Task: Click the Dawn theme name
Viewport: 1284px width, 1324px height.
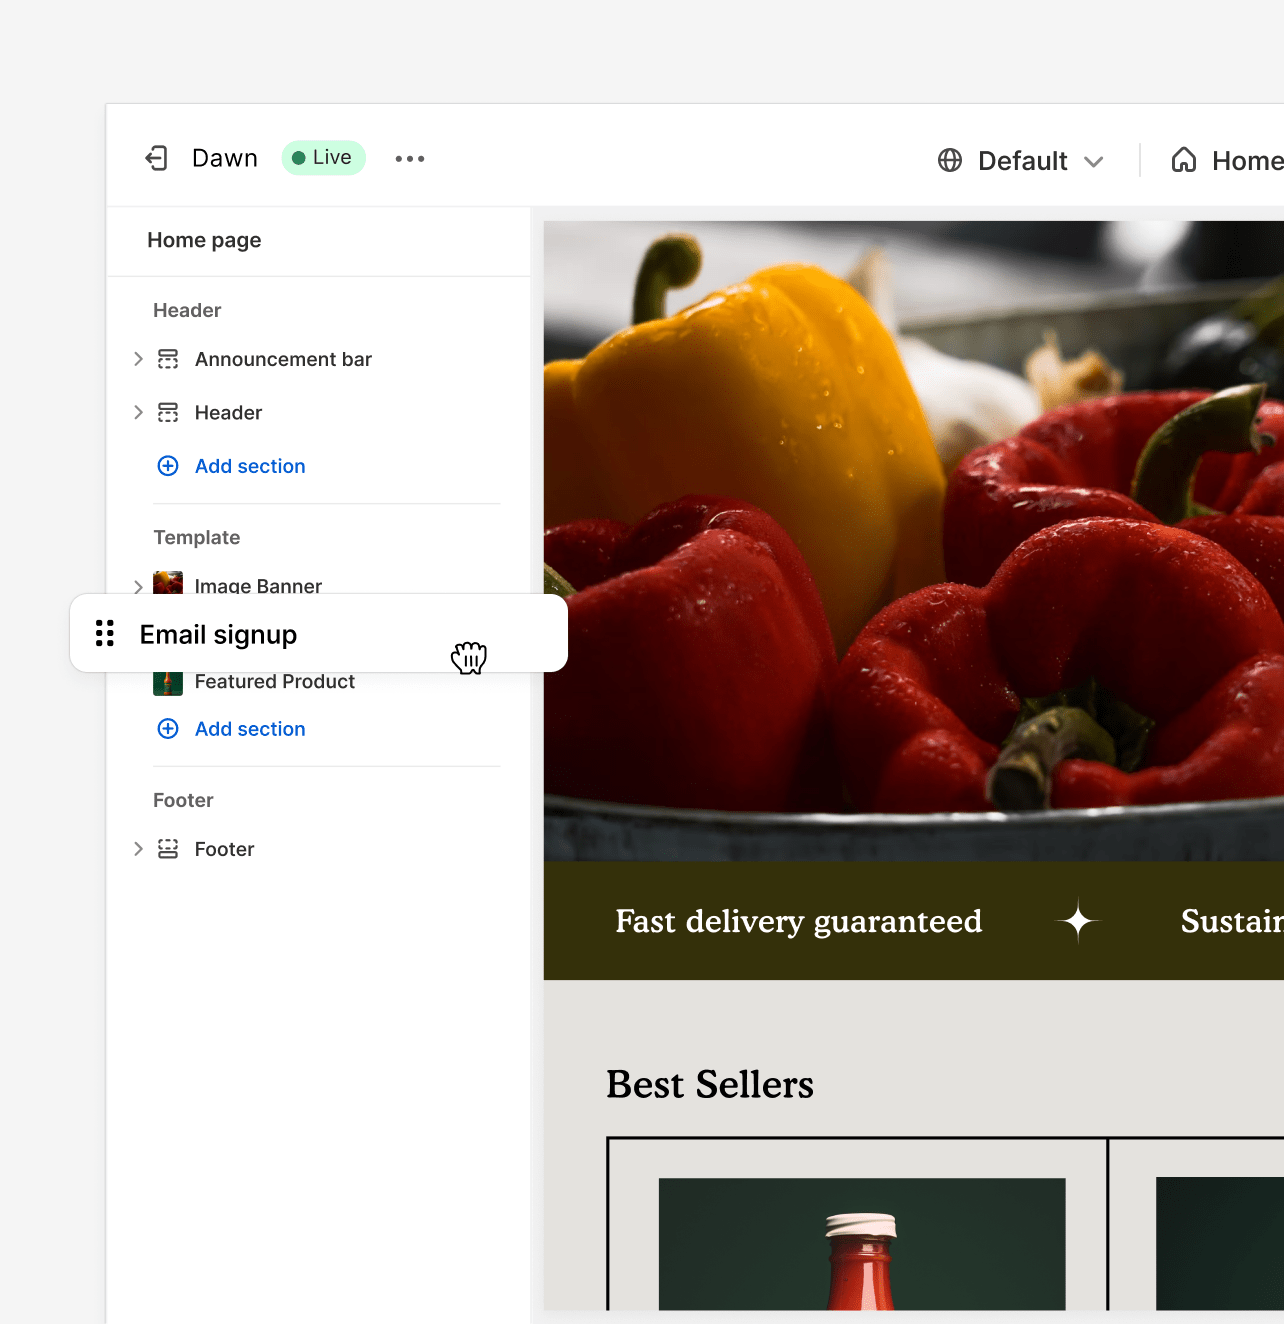Action: click(225, 158)
